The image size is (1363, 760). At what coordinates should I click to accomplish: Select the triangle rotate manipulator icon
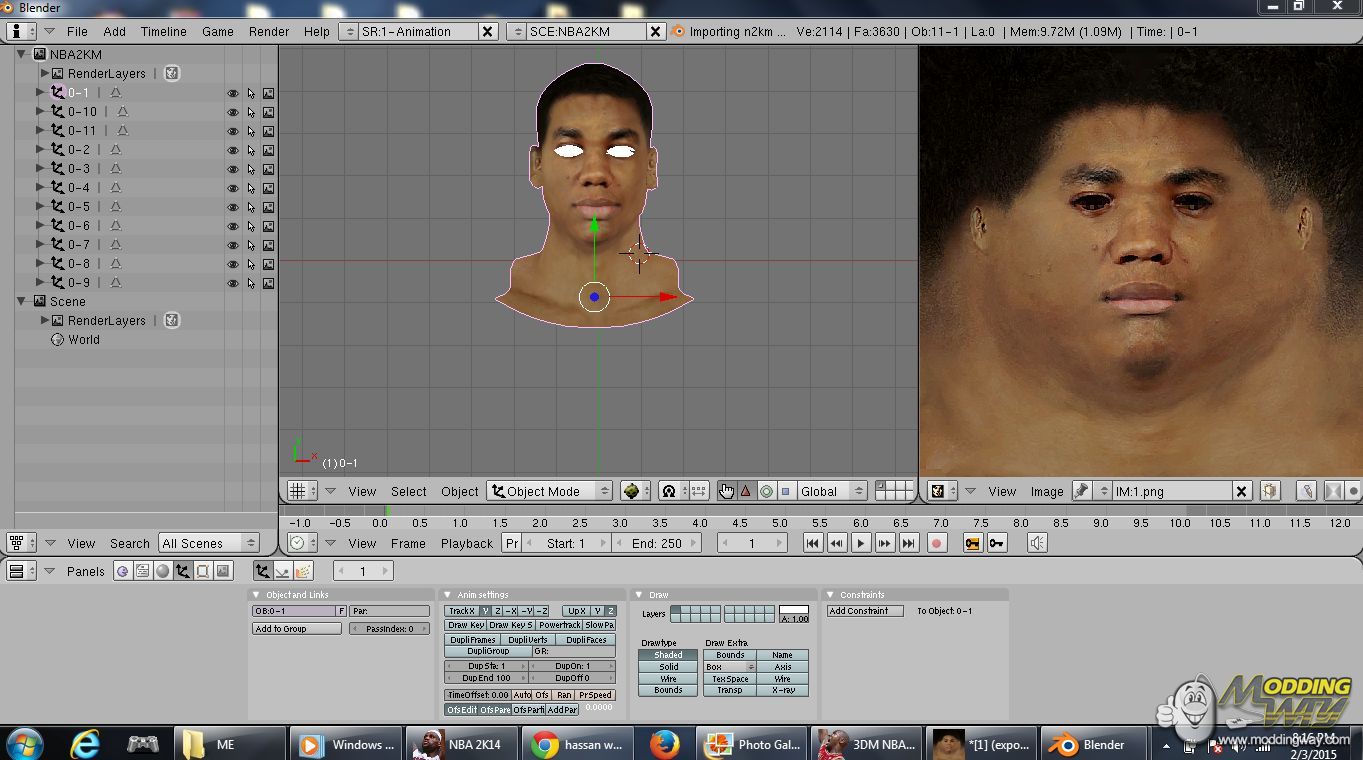point(745,491)
